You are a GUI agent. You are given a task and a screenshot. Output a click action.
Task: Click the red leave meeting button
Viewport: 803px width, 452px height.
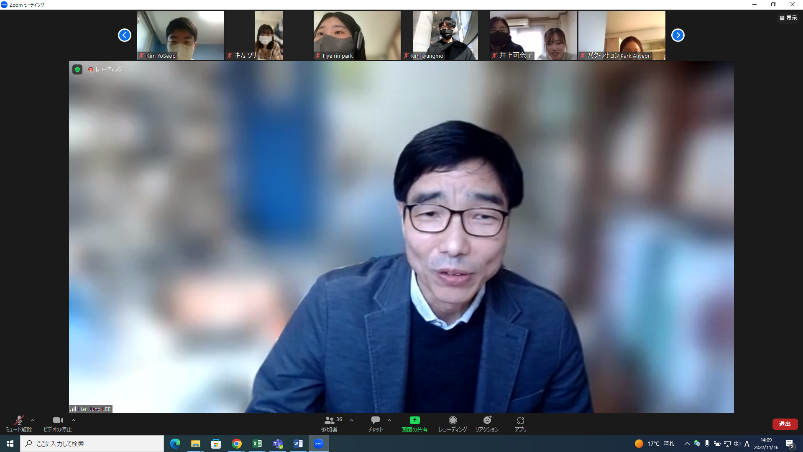click(x=785, y=423)
